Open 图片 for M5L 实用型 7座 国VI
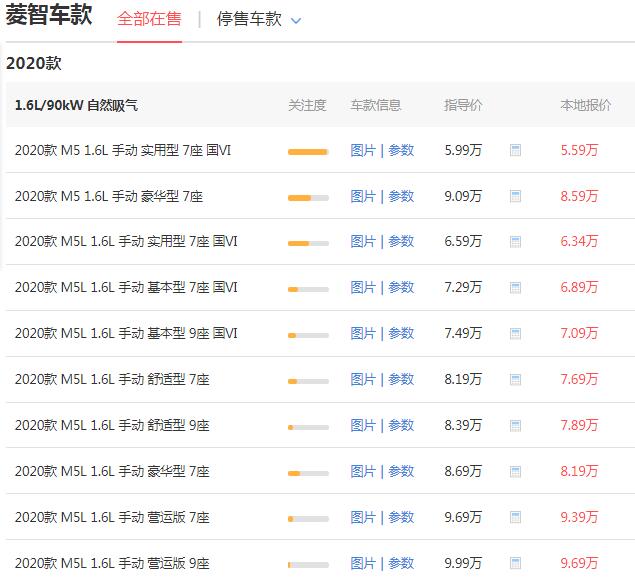 tap(363, 242)
